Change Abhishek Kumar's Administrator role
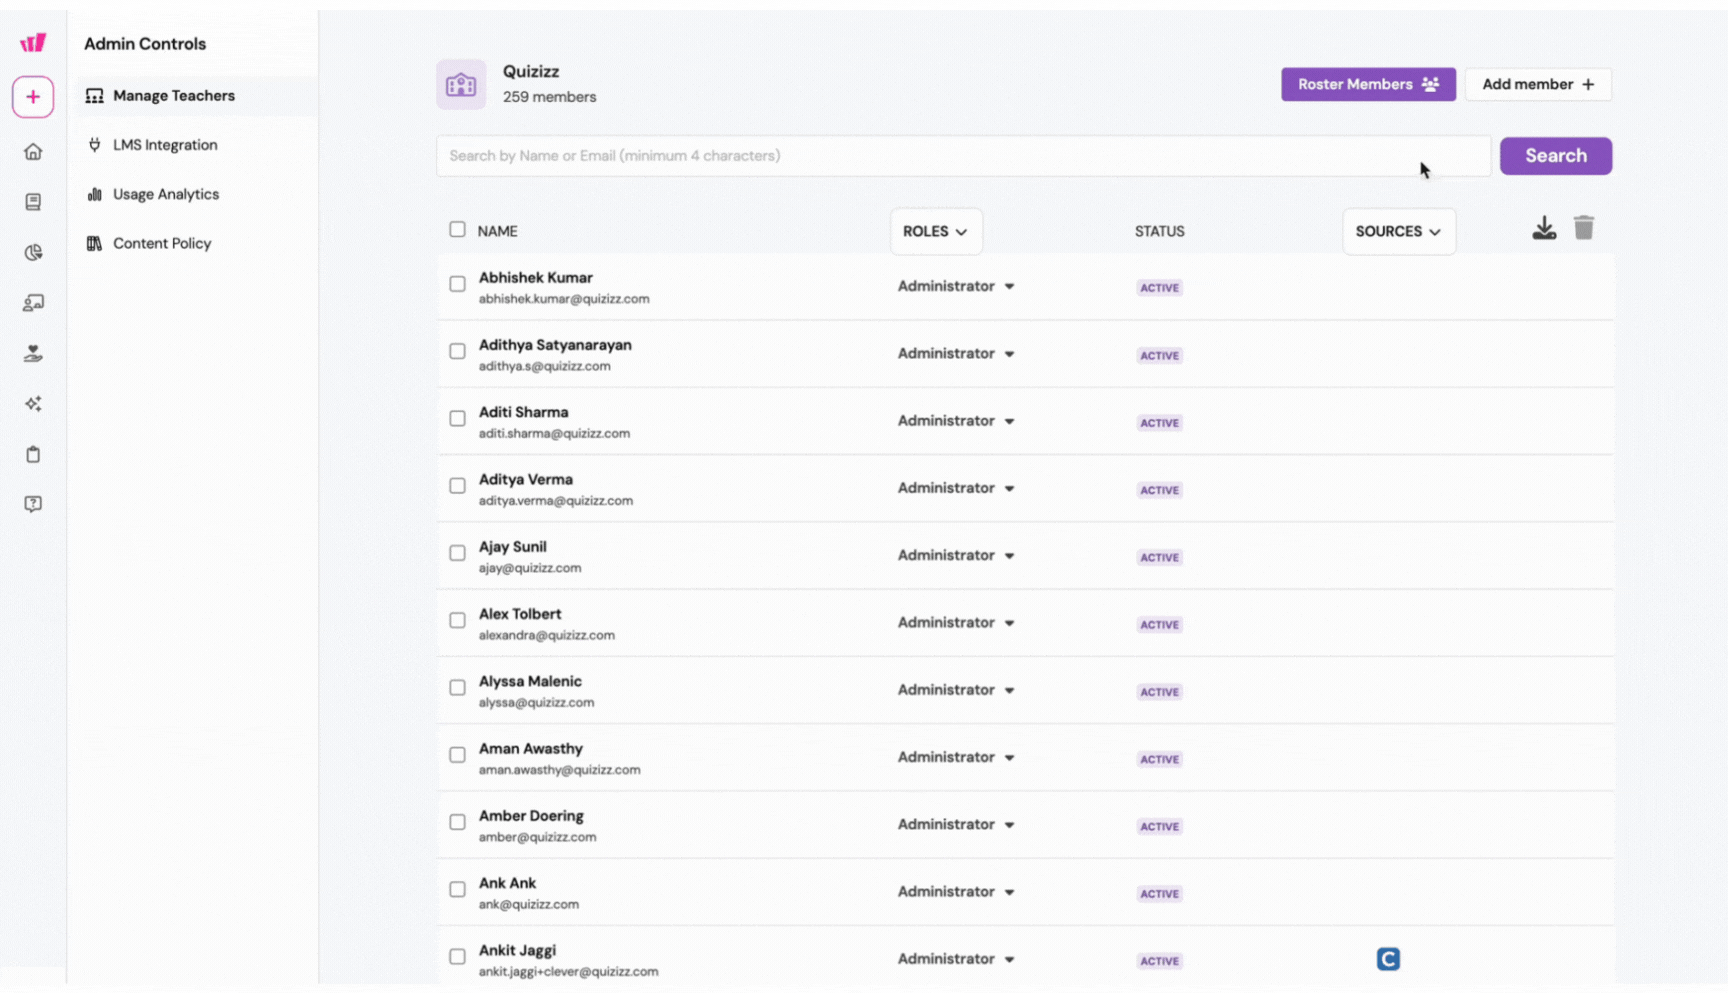1728x993 pixels. 956,286
